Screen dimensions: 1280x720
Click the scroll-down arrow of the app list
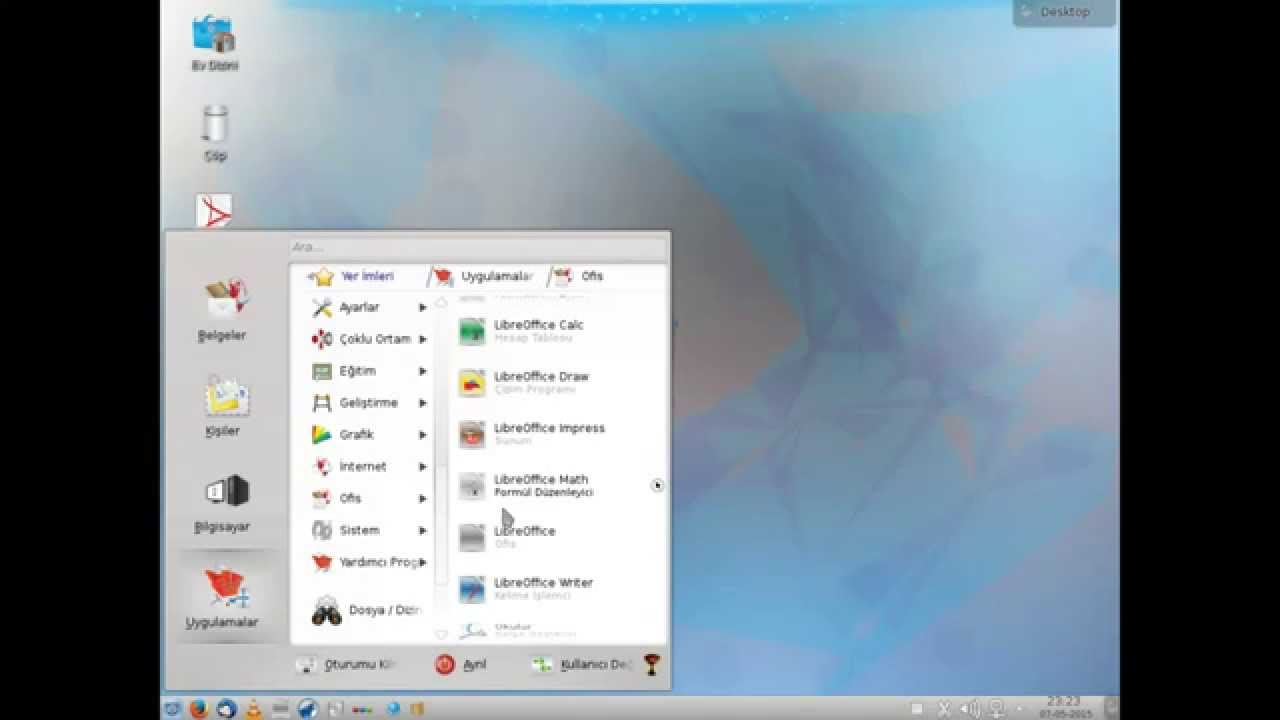point(441,634)
